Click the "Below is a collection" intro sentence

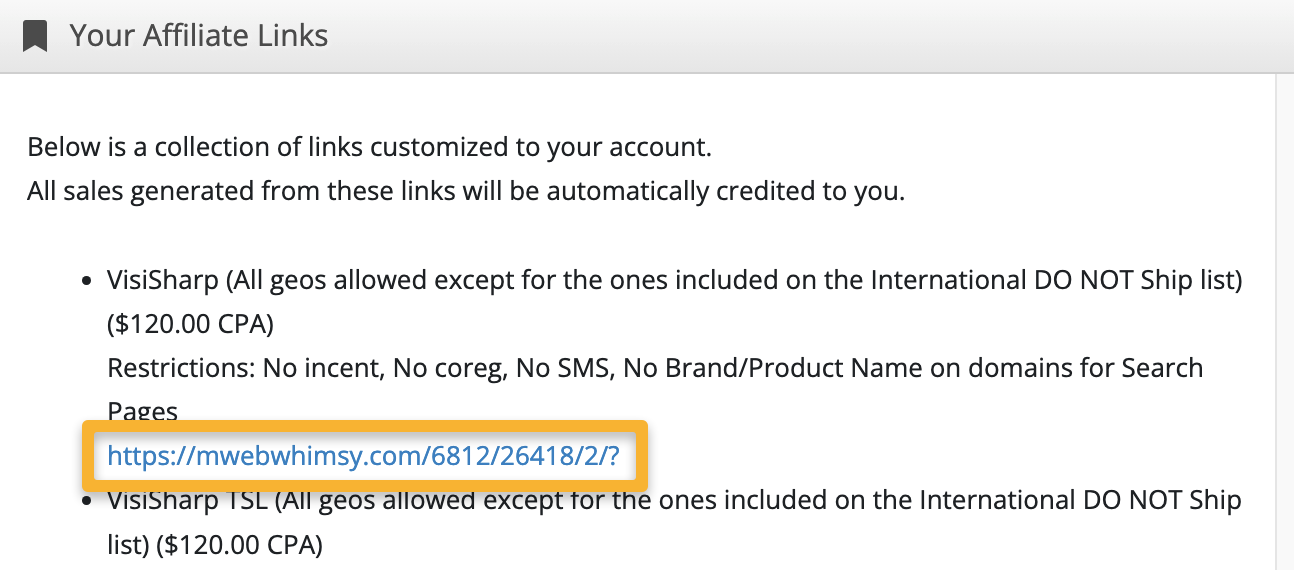[369, 148]
